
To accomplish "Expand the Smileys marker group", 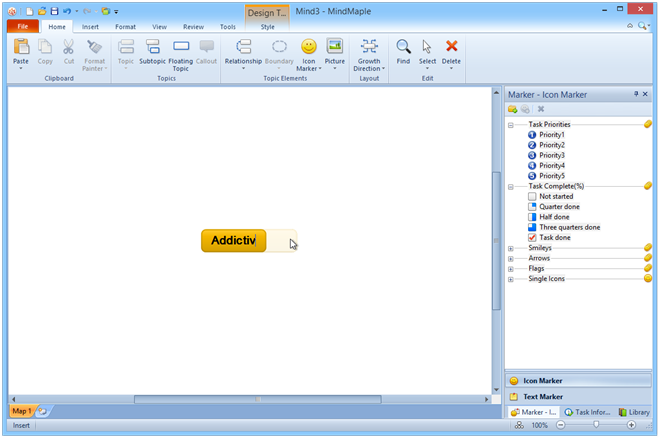I will tap(511, 248).
